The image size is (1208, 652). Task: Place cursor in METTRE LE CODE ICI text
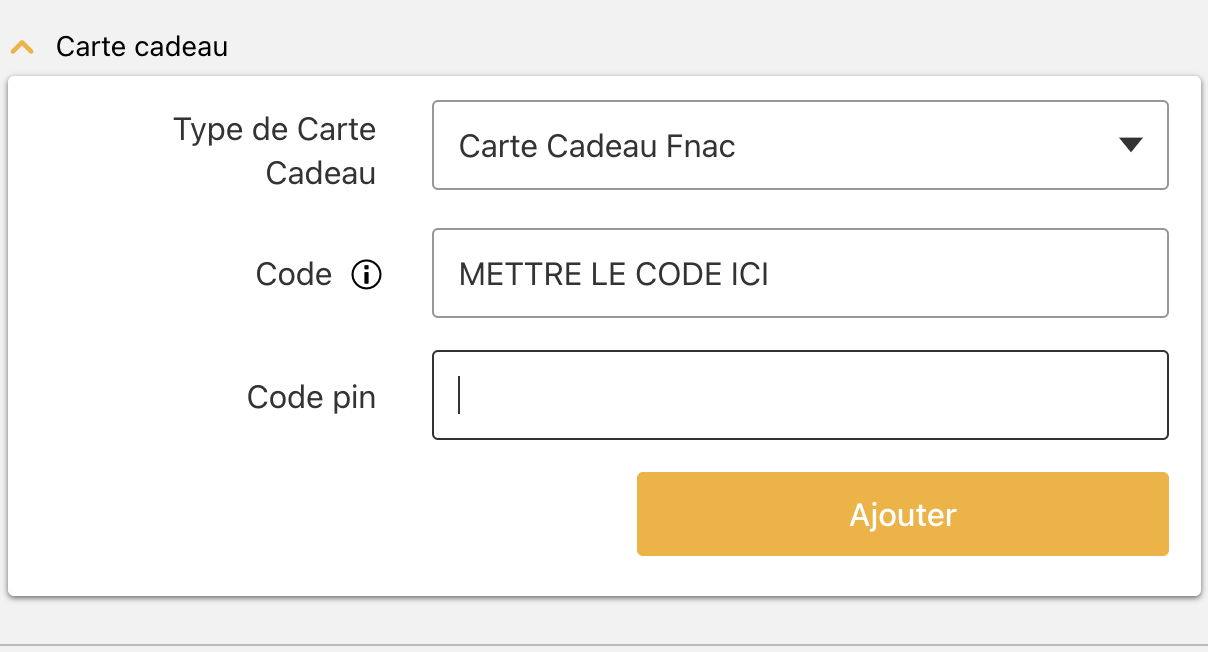point(614,274)
